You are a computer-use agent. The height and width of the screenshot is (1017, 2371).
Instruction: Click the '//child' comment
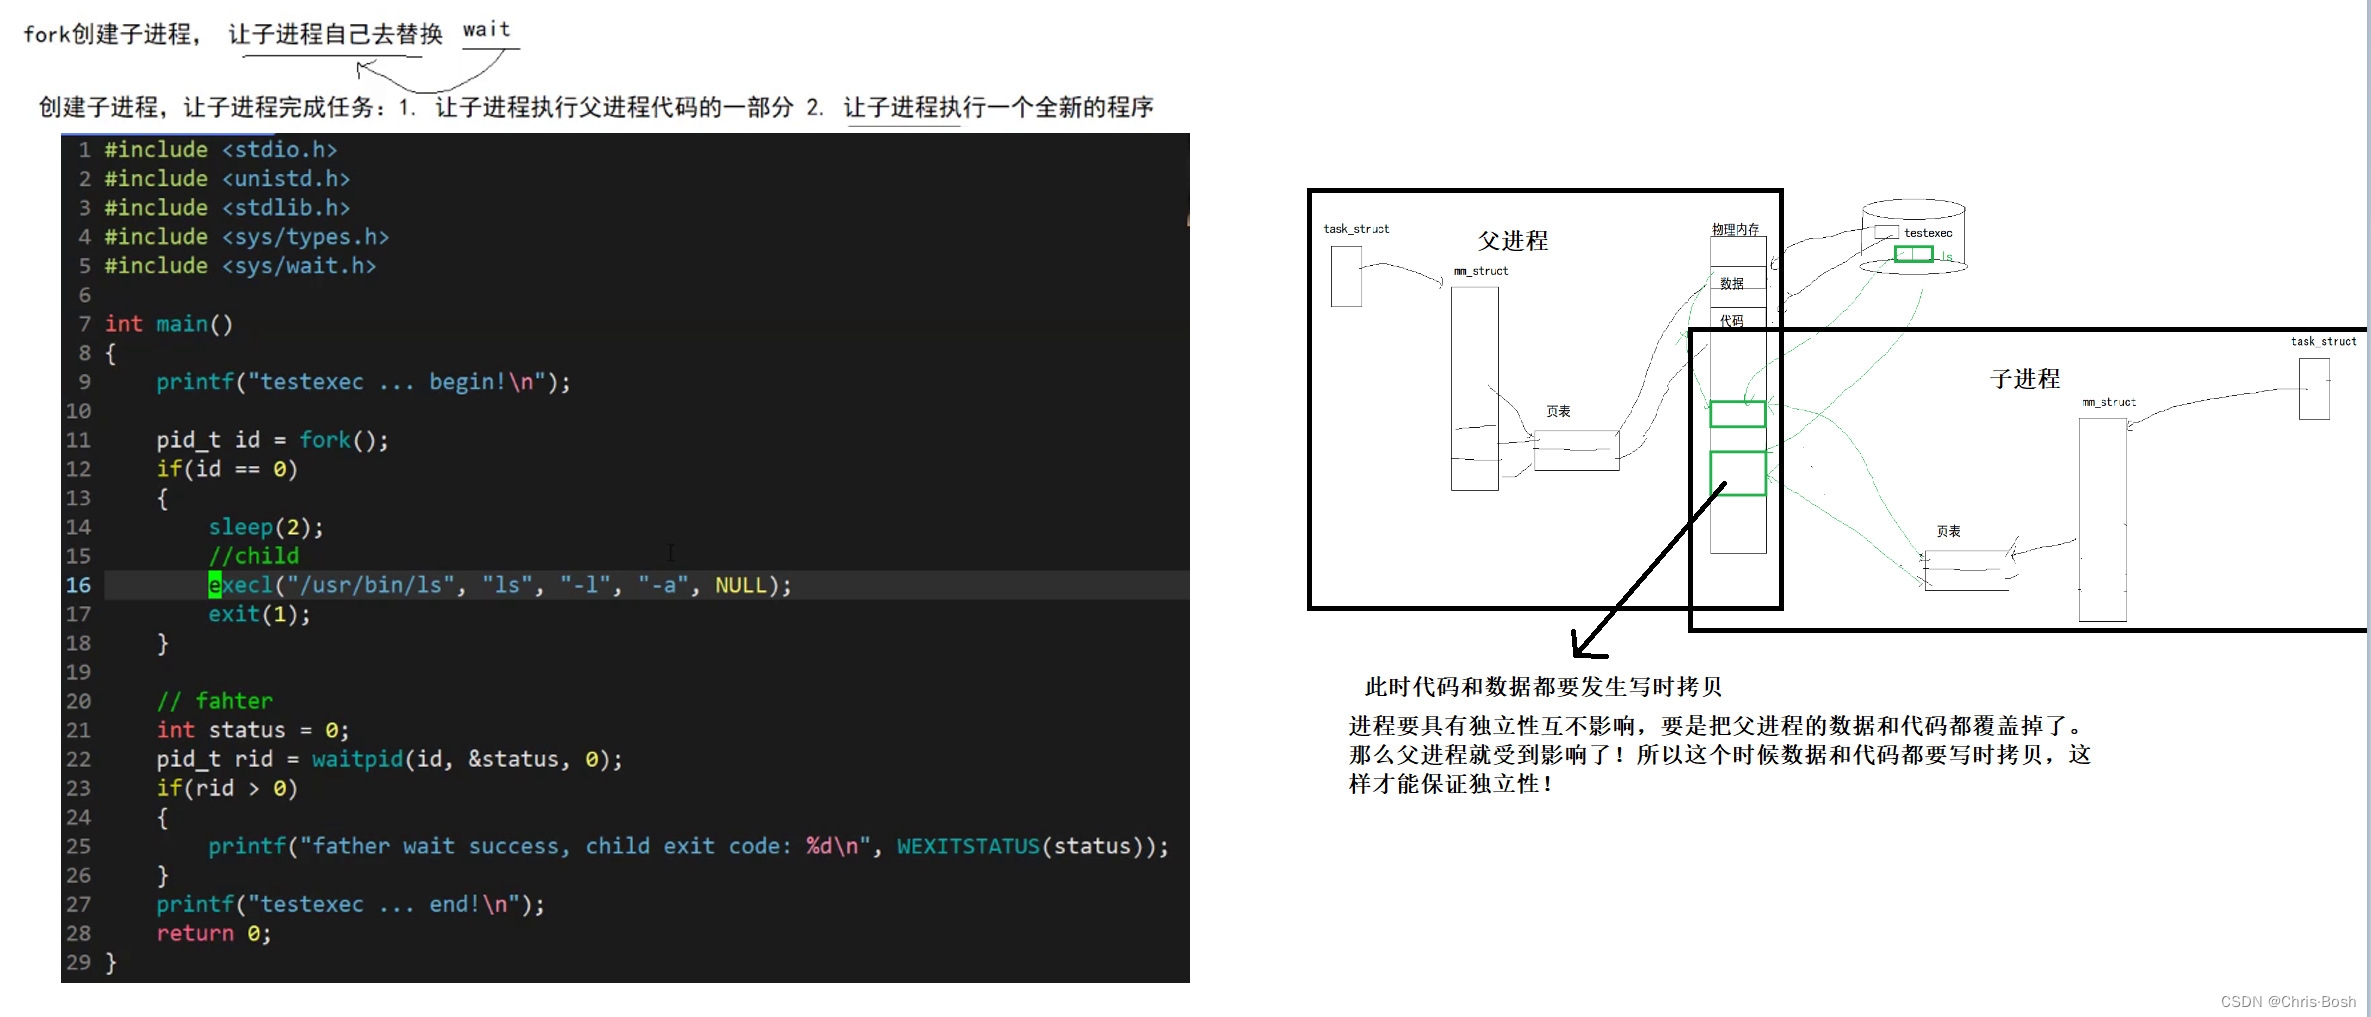(x=253, y=555)
